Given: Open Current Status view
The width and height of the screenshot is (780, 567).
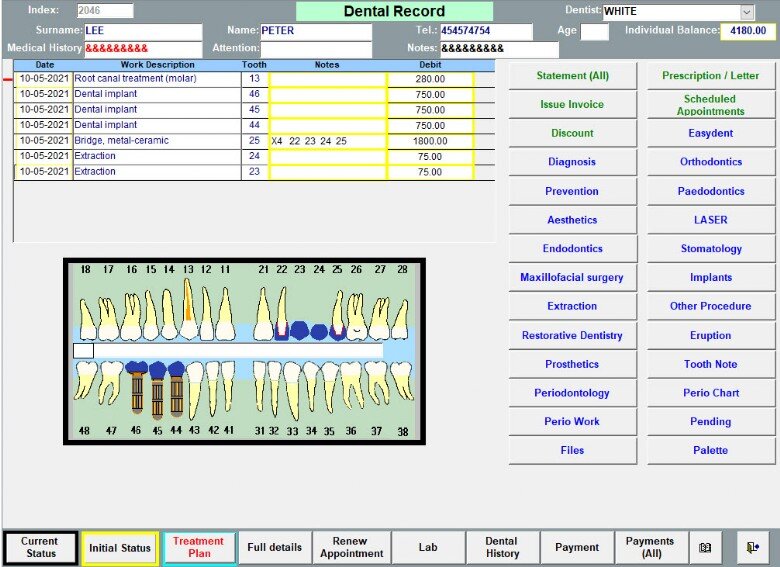Looking at the screenshot, I should tap(40, 548).
